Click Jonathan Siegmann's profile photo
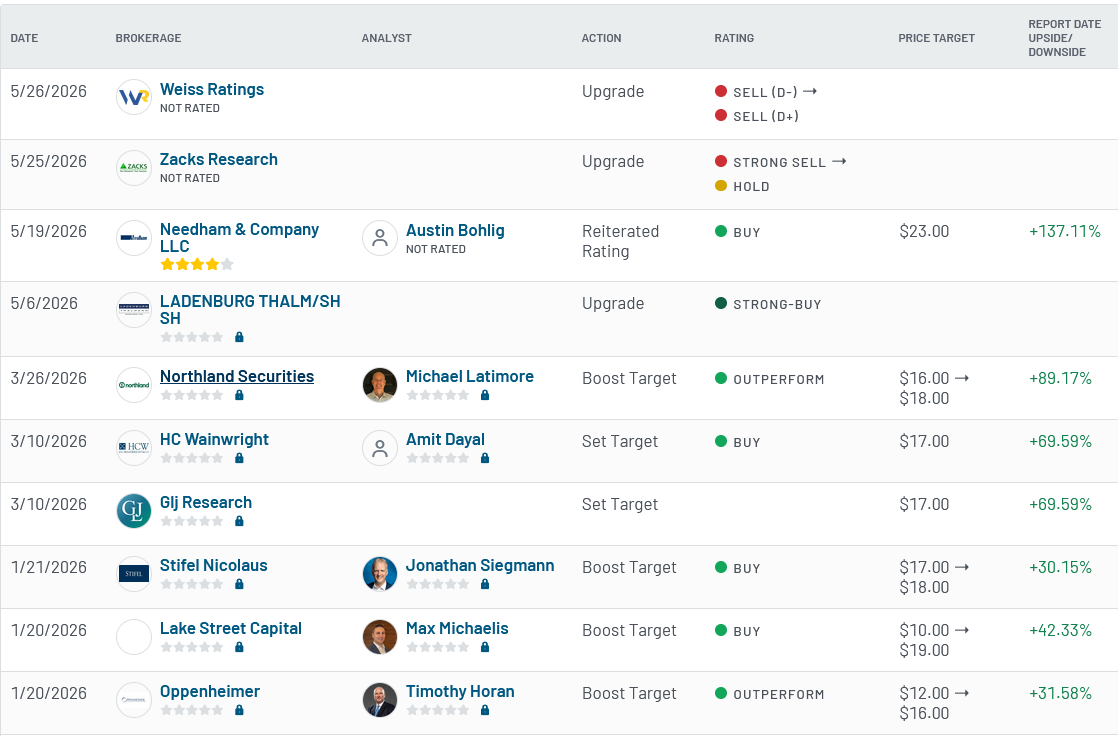The image size is (1118, 736). pyautogui.click(x=380, y=573)
